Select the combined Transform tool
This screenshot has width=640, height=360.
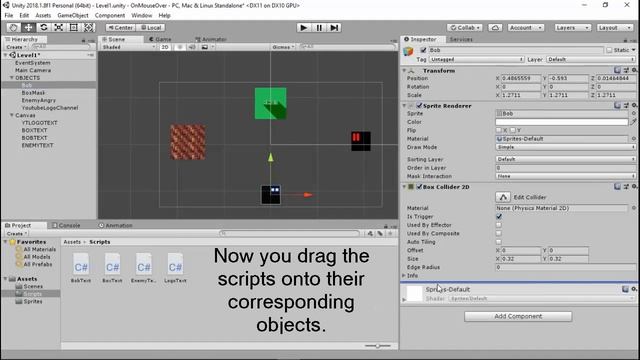point(89,27)
